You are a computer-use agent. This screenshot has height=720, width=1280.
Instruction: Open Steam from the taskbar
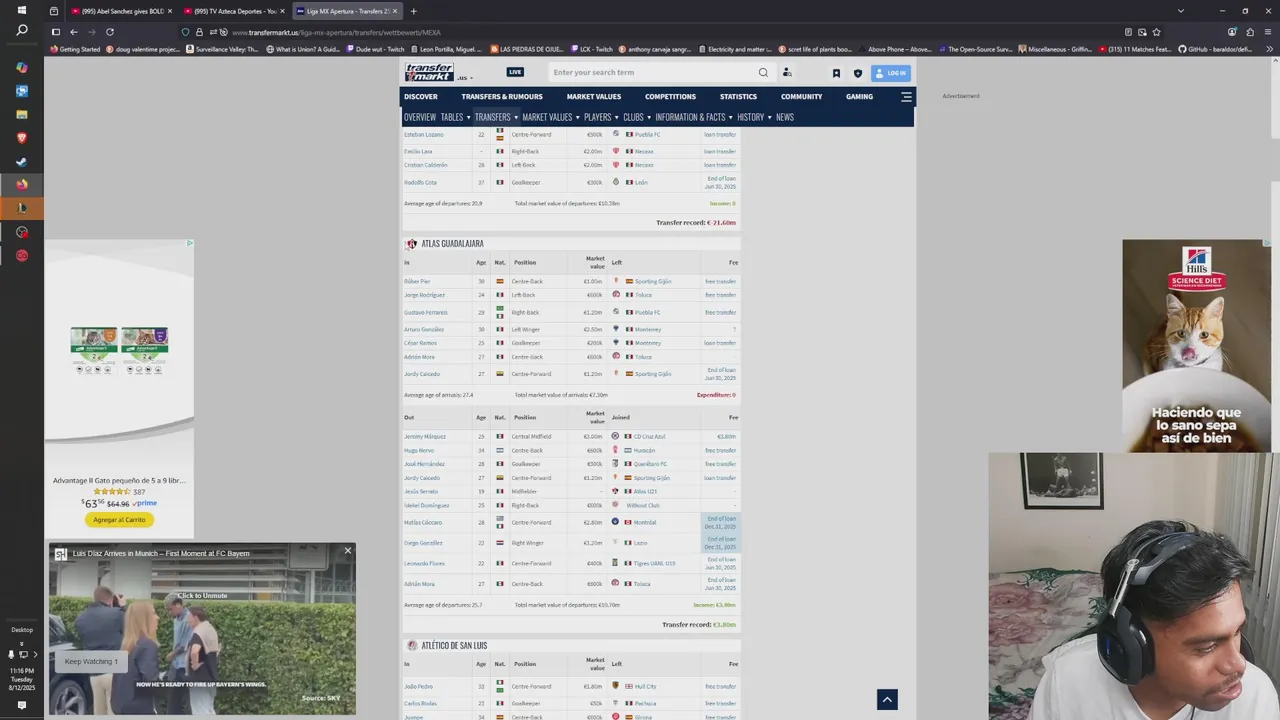pyautogui.click(x=22, y=161)
